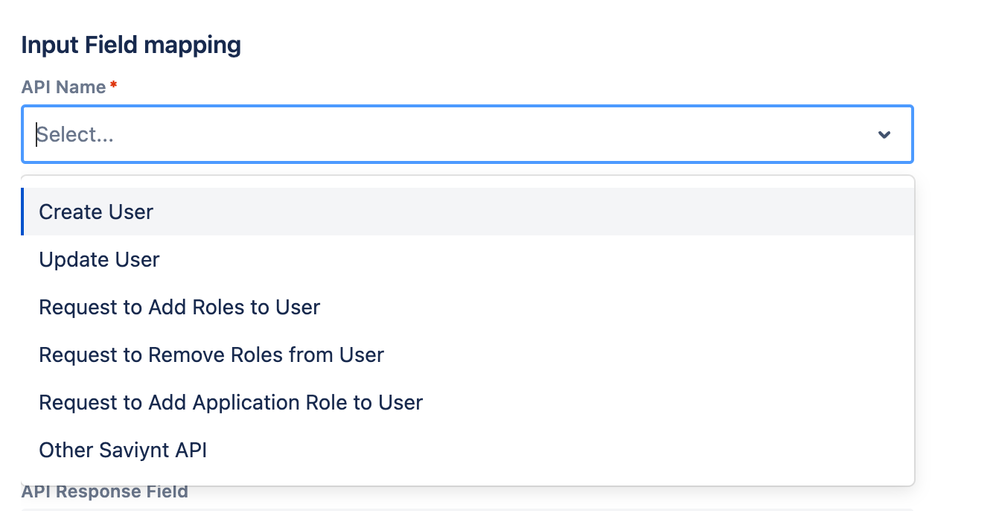Viewport: 999px width, 511px height.
Task: Choose Request to Add Application Role to User
Action: (x=468, y=403)
